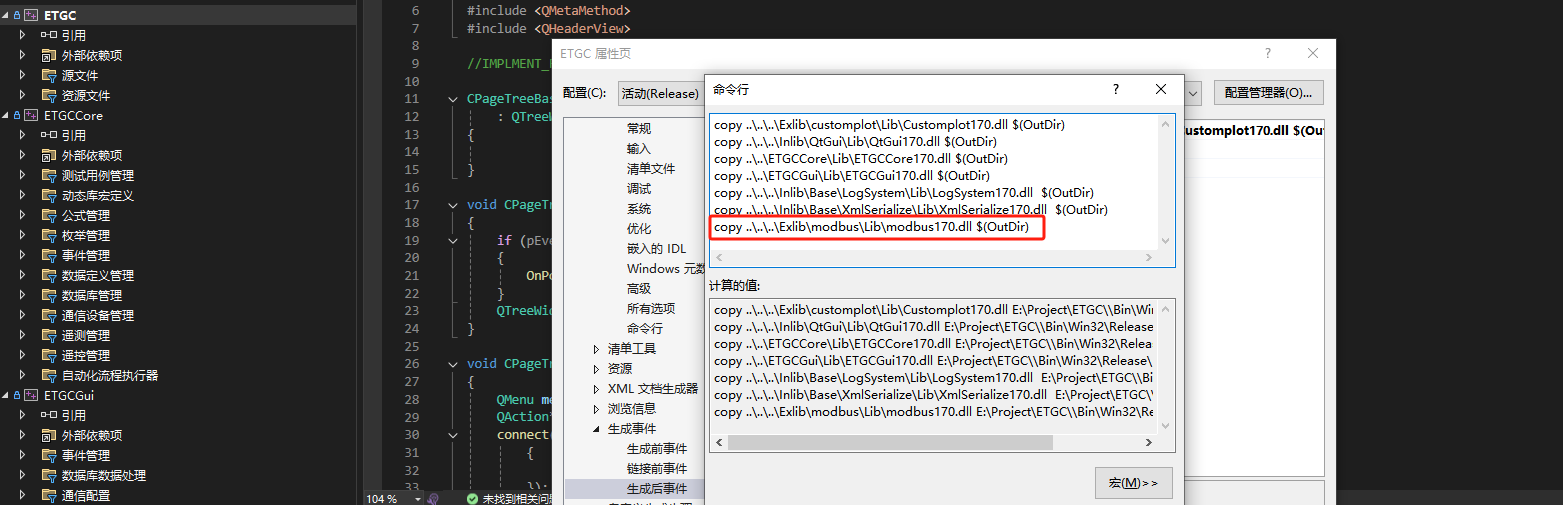
Task: Expand the 清单工具 node in property page tree
Action: tap(597, 349)
